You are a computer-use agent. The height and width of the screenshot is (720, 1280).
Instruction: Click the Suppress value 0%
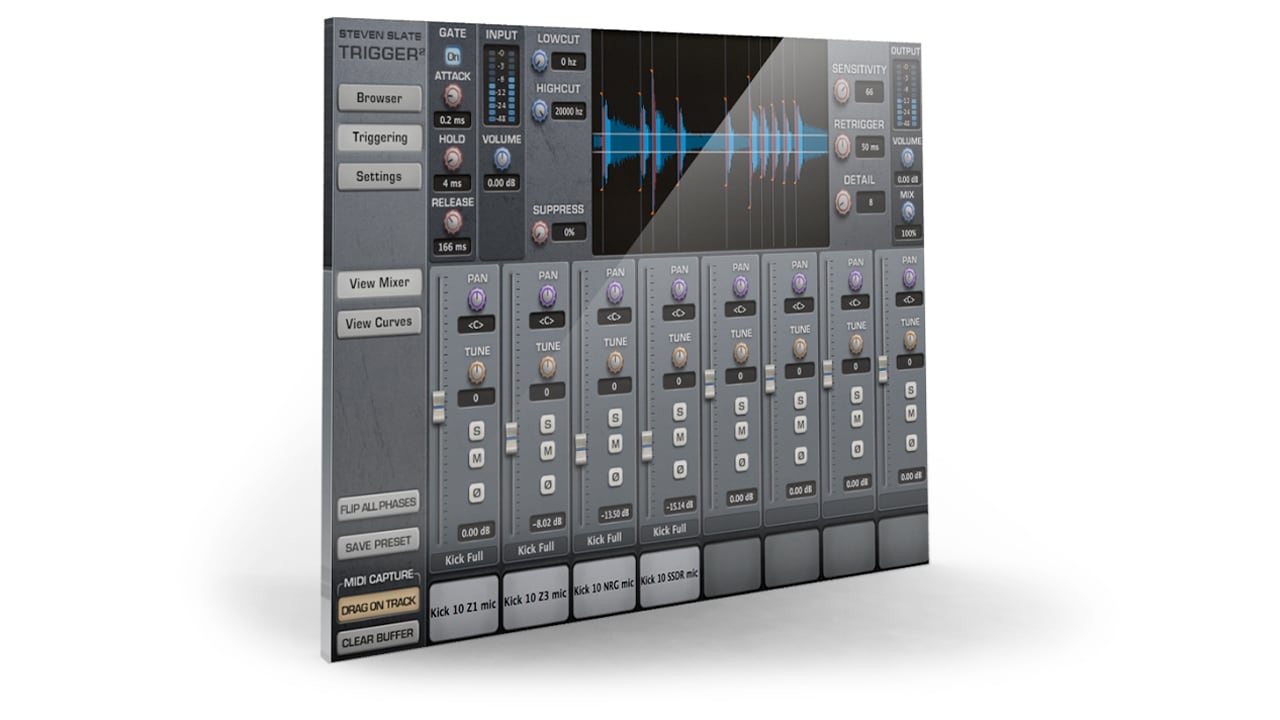point(569,232)
